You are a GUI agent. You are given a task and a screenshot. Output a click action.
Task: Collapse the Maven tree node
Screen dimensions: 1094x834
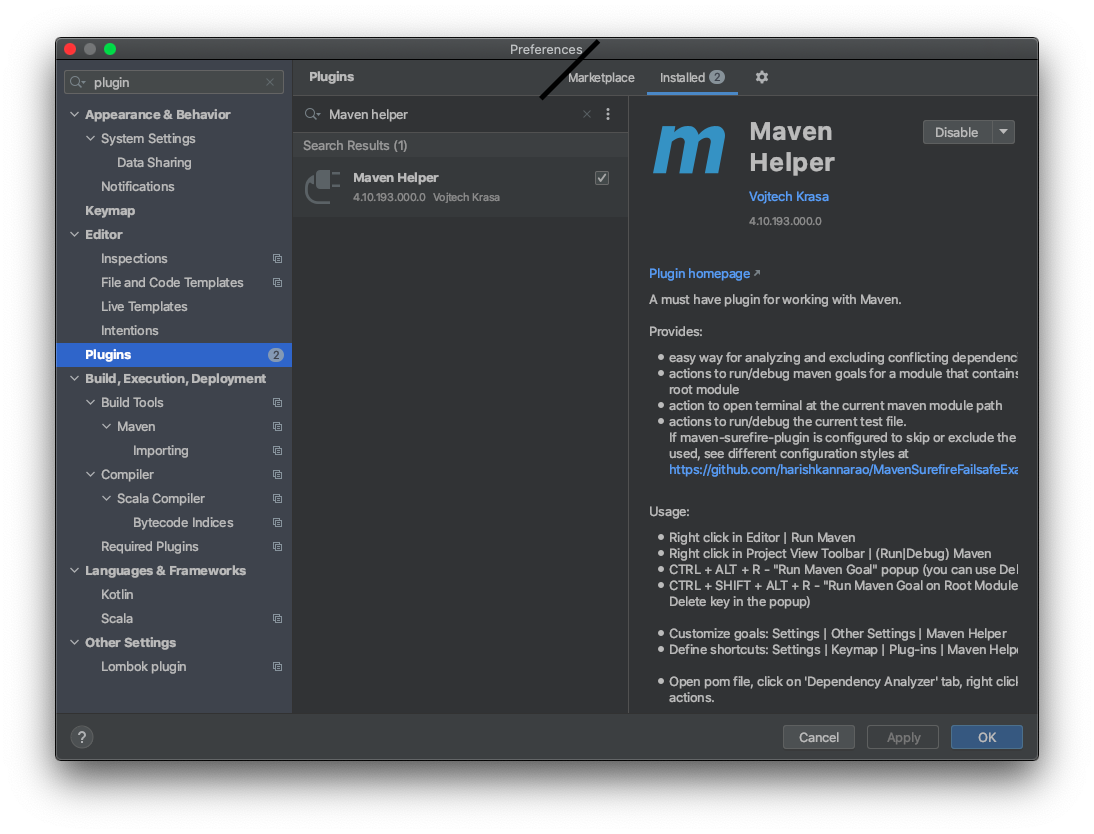coord(107,426)
